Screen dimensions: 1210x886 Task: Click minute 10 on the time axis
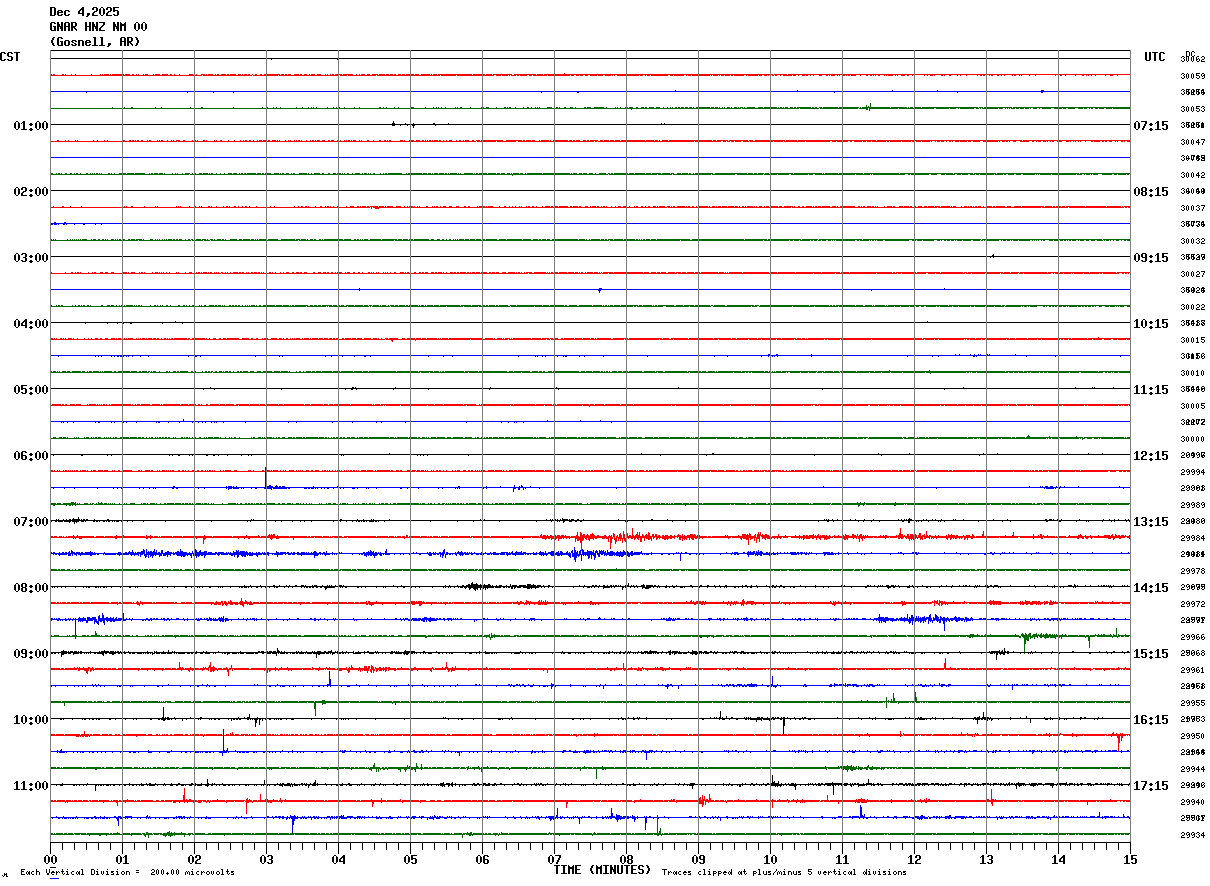pyautogui.click(x=770, y=859)
